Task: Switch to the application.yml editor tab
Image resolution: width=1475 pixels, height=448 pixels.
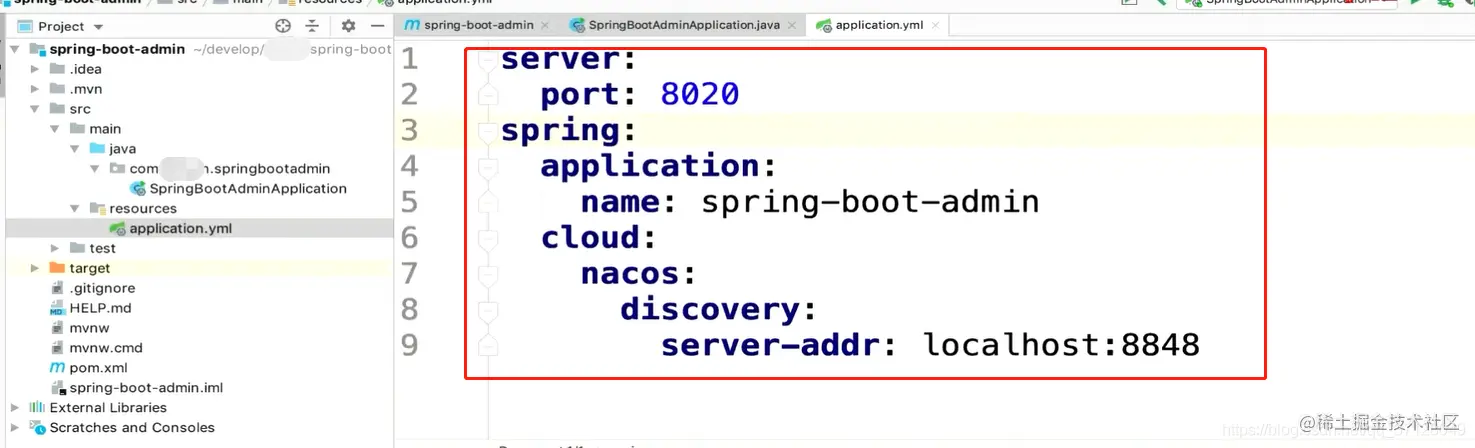Action: [x=878, y=25]
